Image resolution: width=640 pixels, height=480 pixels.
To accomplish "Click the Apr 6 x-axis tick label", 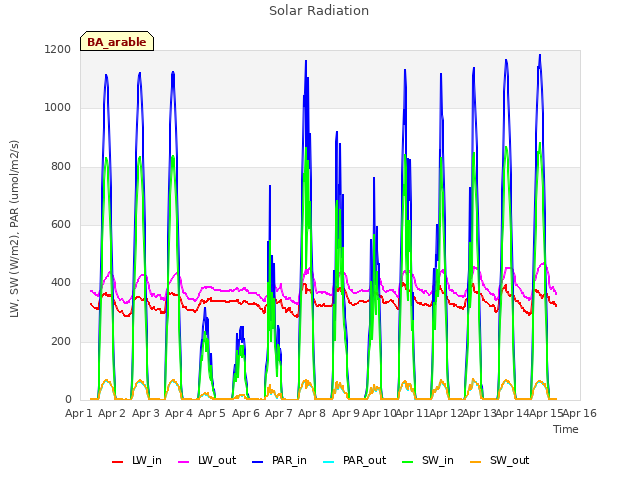I will click(246, 413).
